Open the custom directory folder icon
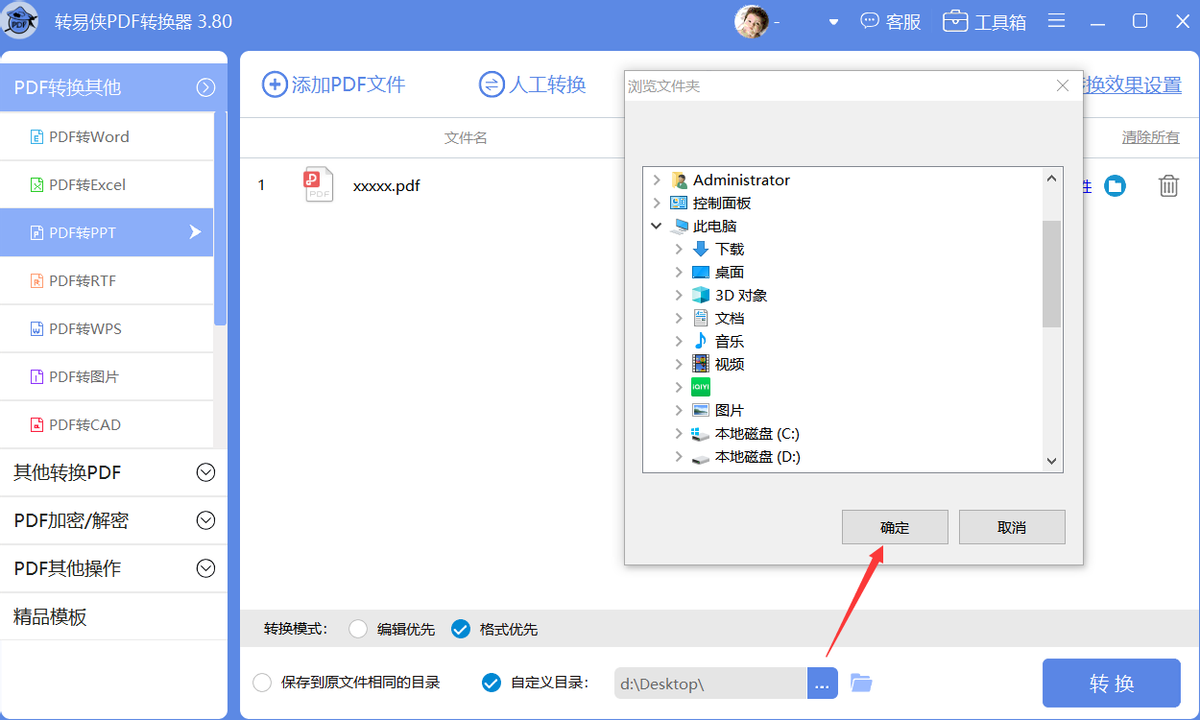The height and width of the screenshot is (720, 1200). coord(861,683)
